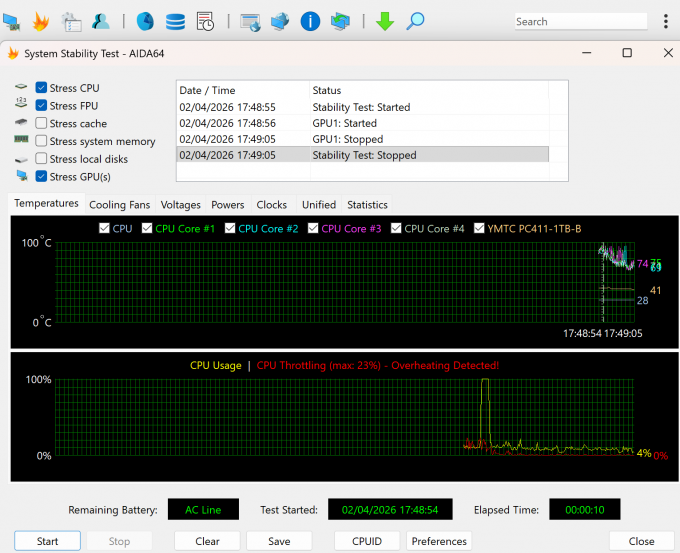Toggle YMTC PC411-1TB-B temperature checkbox
The height and width of the screenshot is (553, 680).
coord(479,228)
